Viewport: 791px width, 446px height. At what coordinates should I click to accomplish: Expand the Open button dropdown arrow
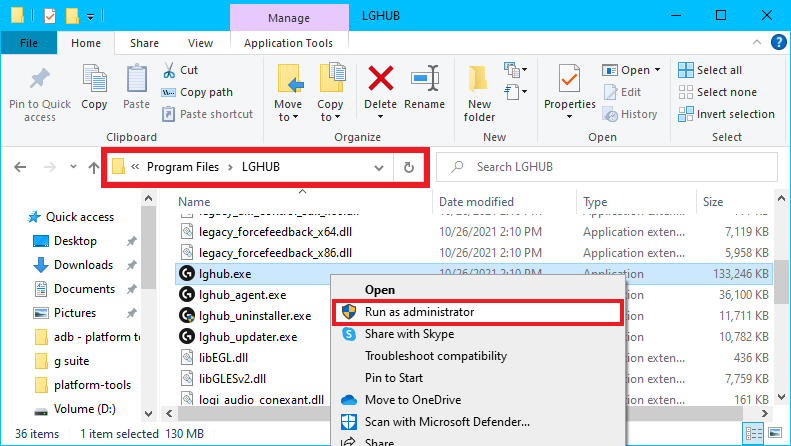[657, 70]
